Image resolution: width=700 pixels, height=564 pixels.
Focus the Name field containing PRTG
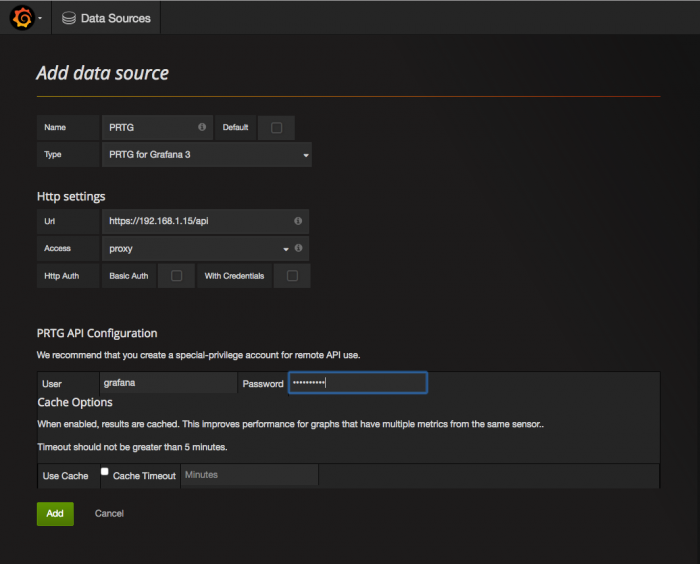158,128
